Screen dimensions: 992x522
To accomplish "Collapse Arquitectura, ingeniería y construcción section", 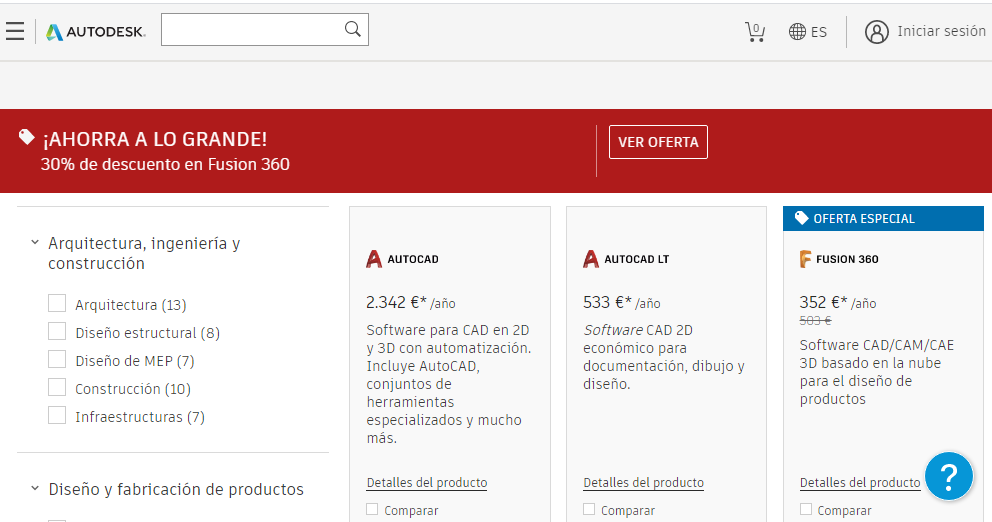I will point(35,243).
